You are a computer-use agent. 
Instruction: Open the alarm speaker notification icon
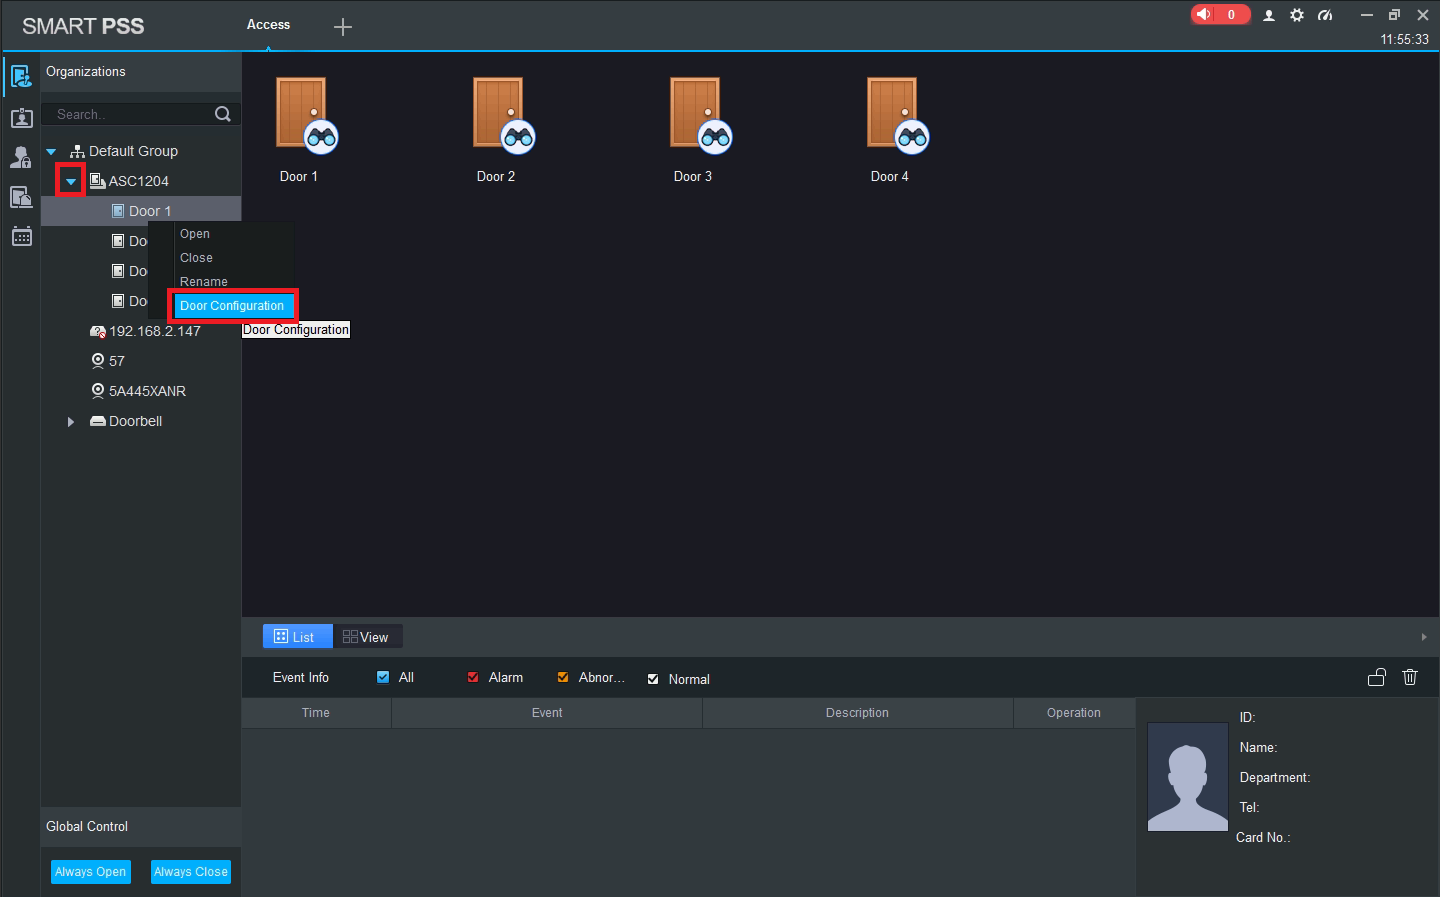[x=1205, y=14]
